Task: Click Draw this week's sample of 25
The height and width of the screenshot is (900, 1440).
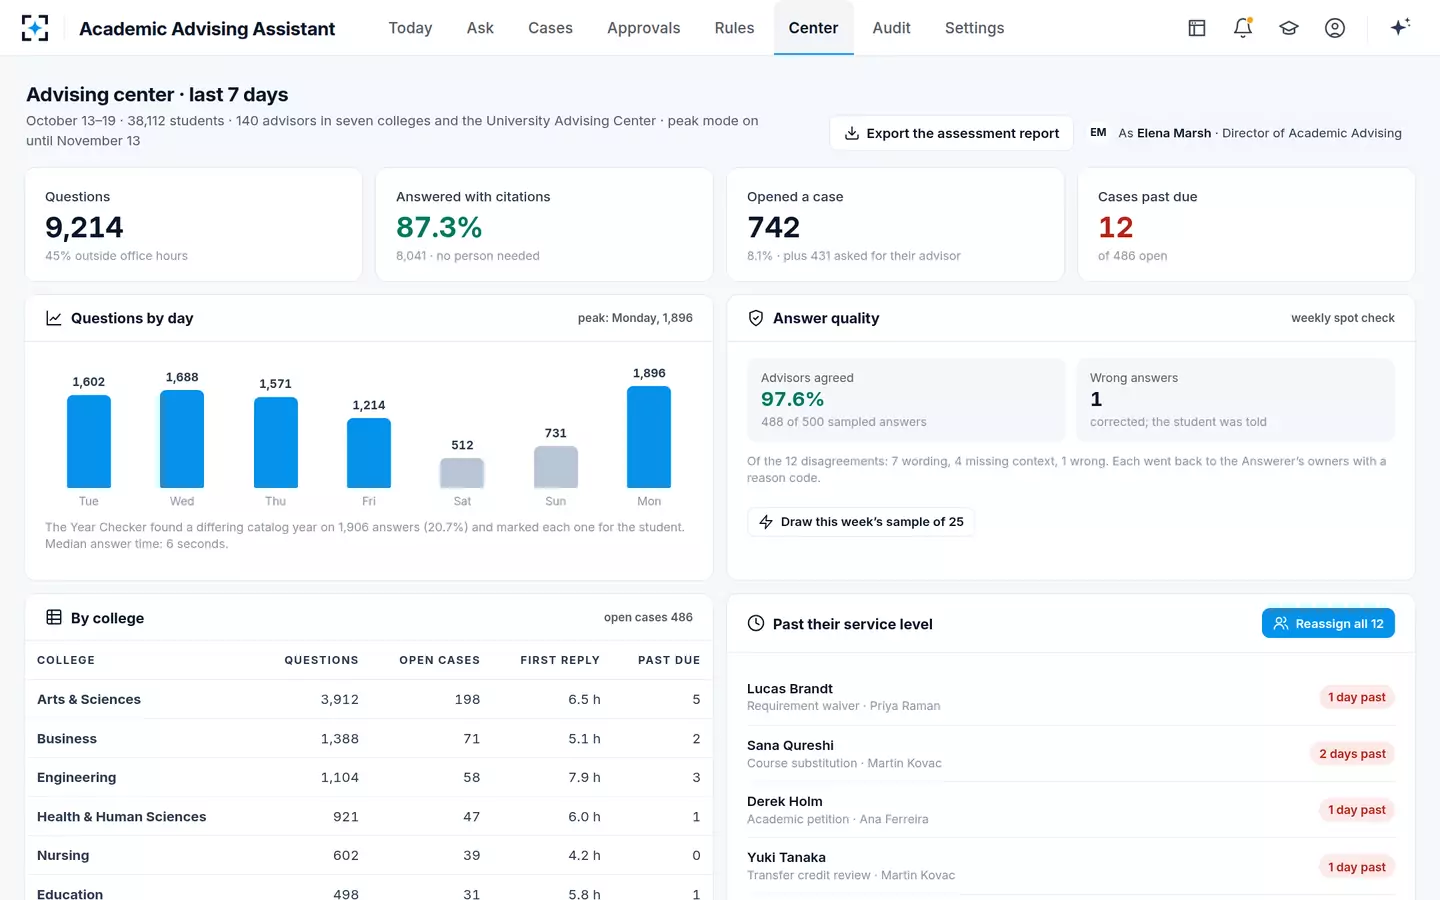Action: point(861,522)
